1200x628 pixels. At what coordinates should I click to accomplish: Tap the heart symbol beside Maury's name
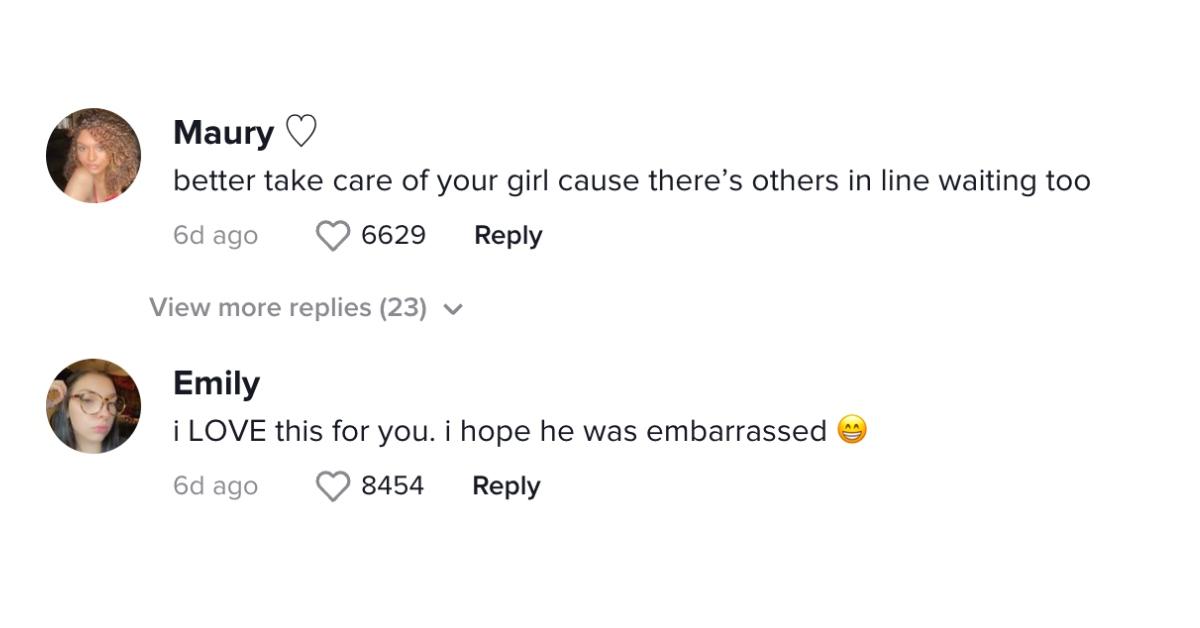(x=303, y=131)
